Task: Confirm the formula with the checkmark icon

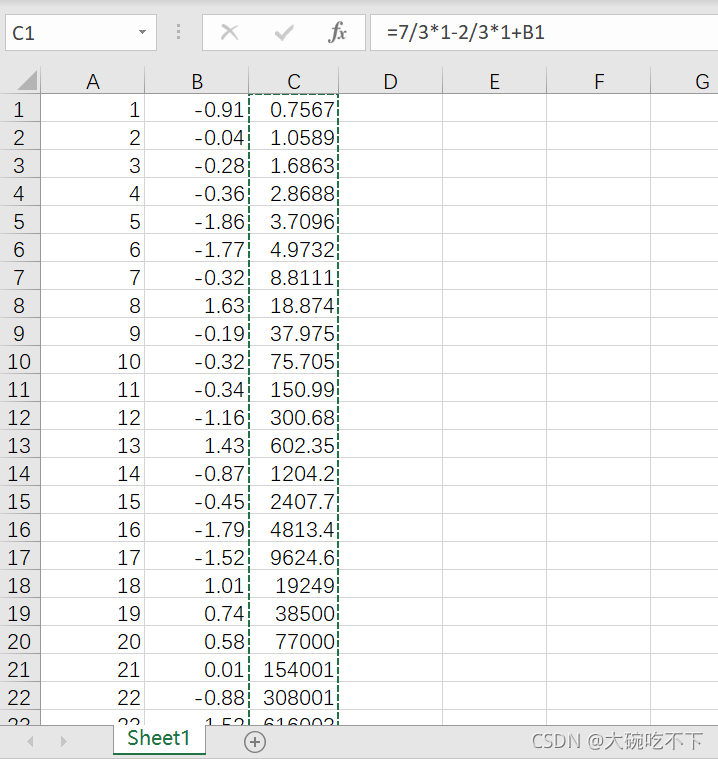Action: pyautogui.click(x=283, y=33)
